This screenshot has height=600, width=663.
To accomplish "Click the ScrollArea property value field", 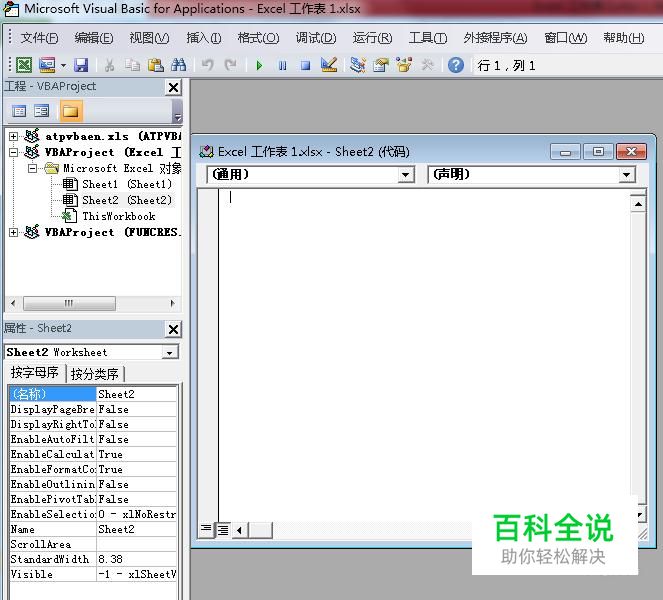I will pyautogui.click(x=137, y=544).
